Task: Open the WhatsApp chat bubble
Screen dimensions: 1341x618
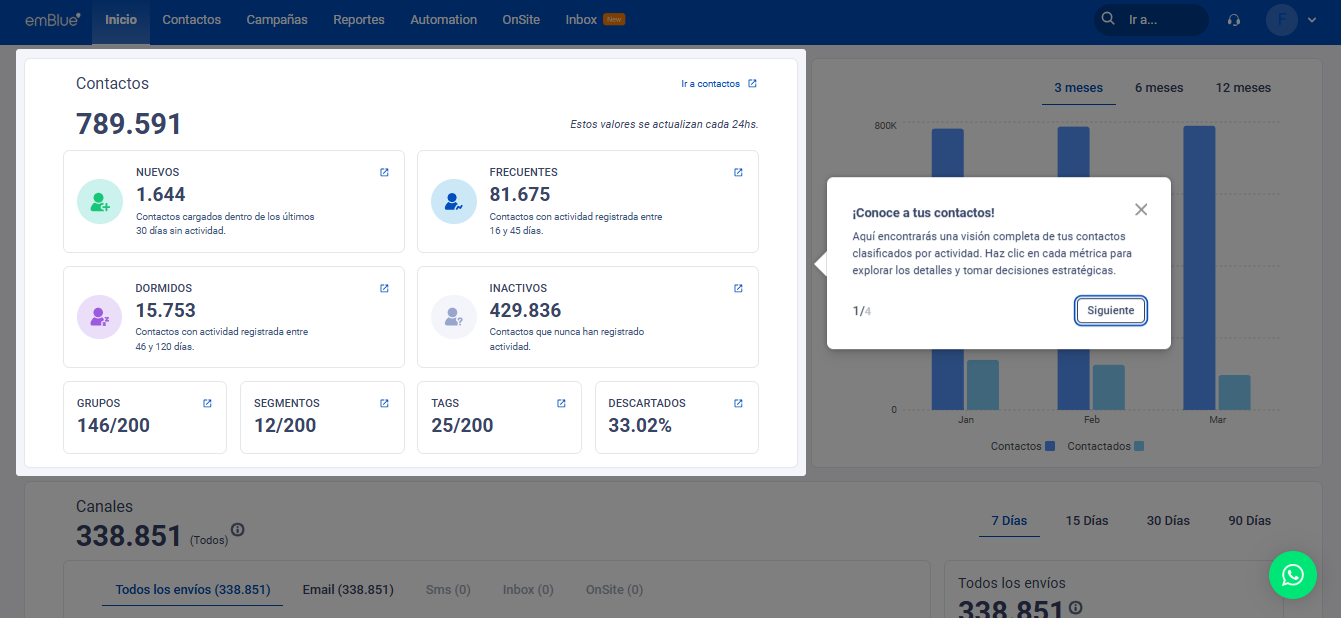Action: pyautogui.click(x=1293, y=575)
